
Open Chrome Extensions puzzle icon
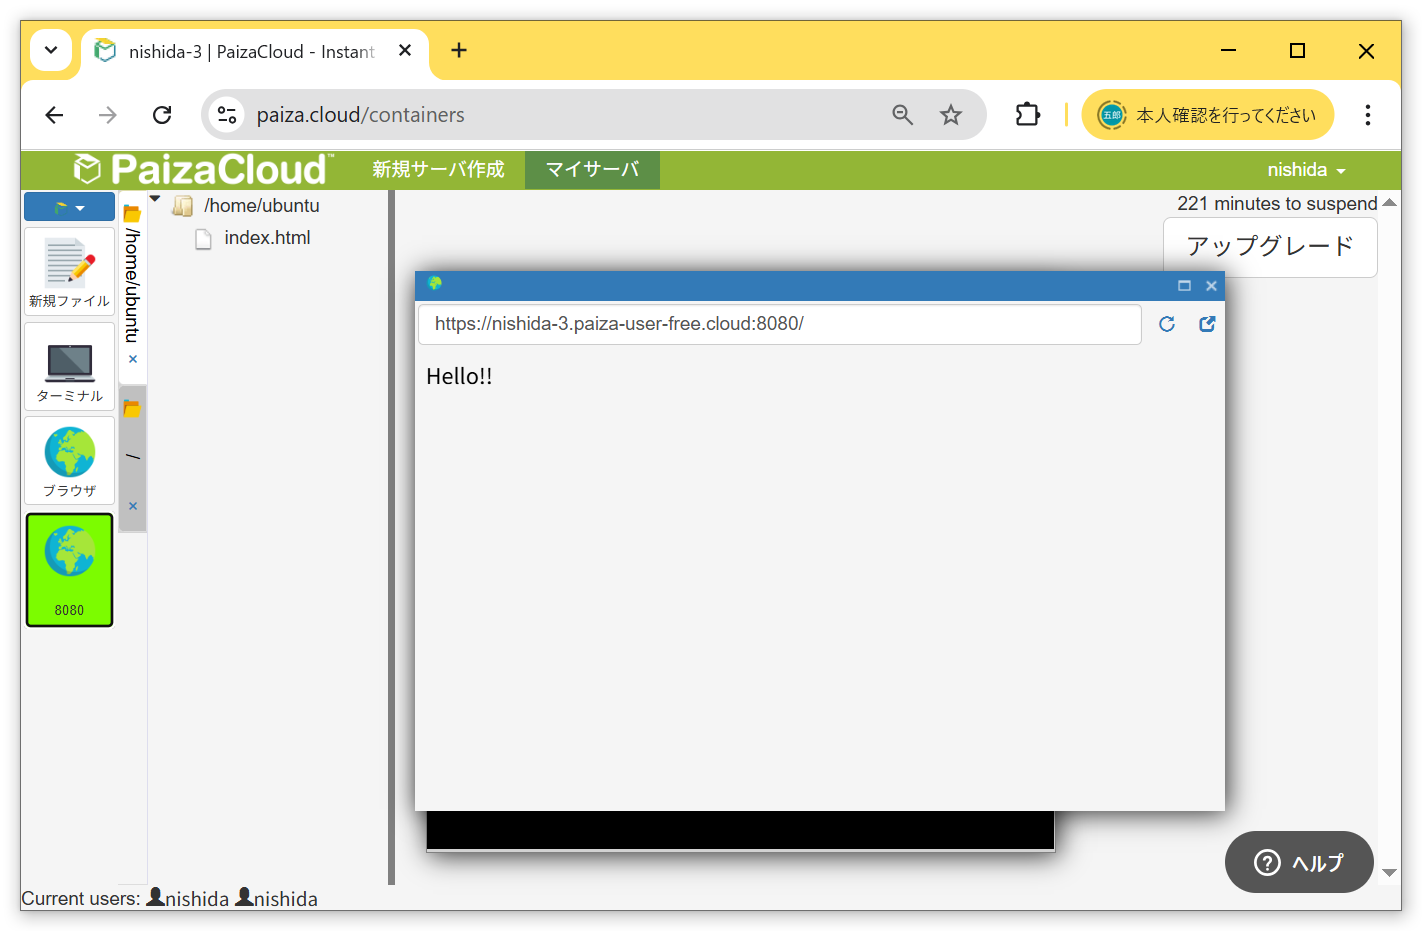pyautogui.click(x=1027, y=115)
